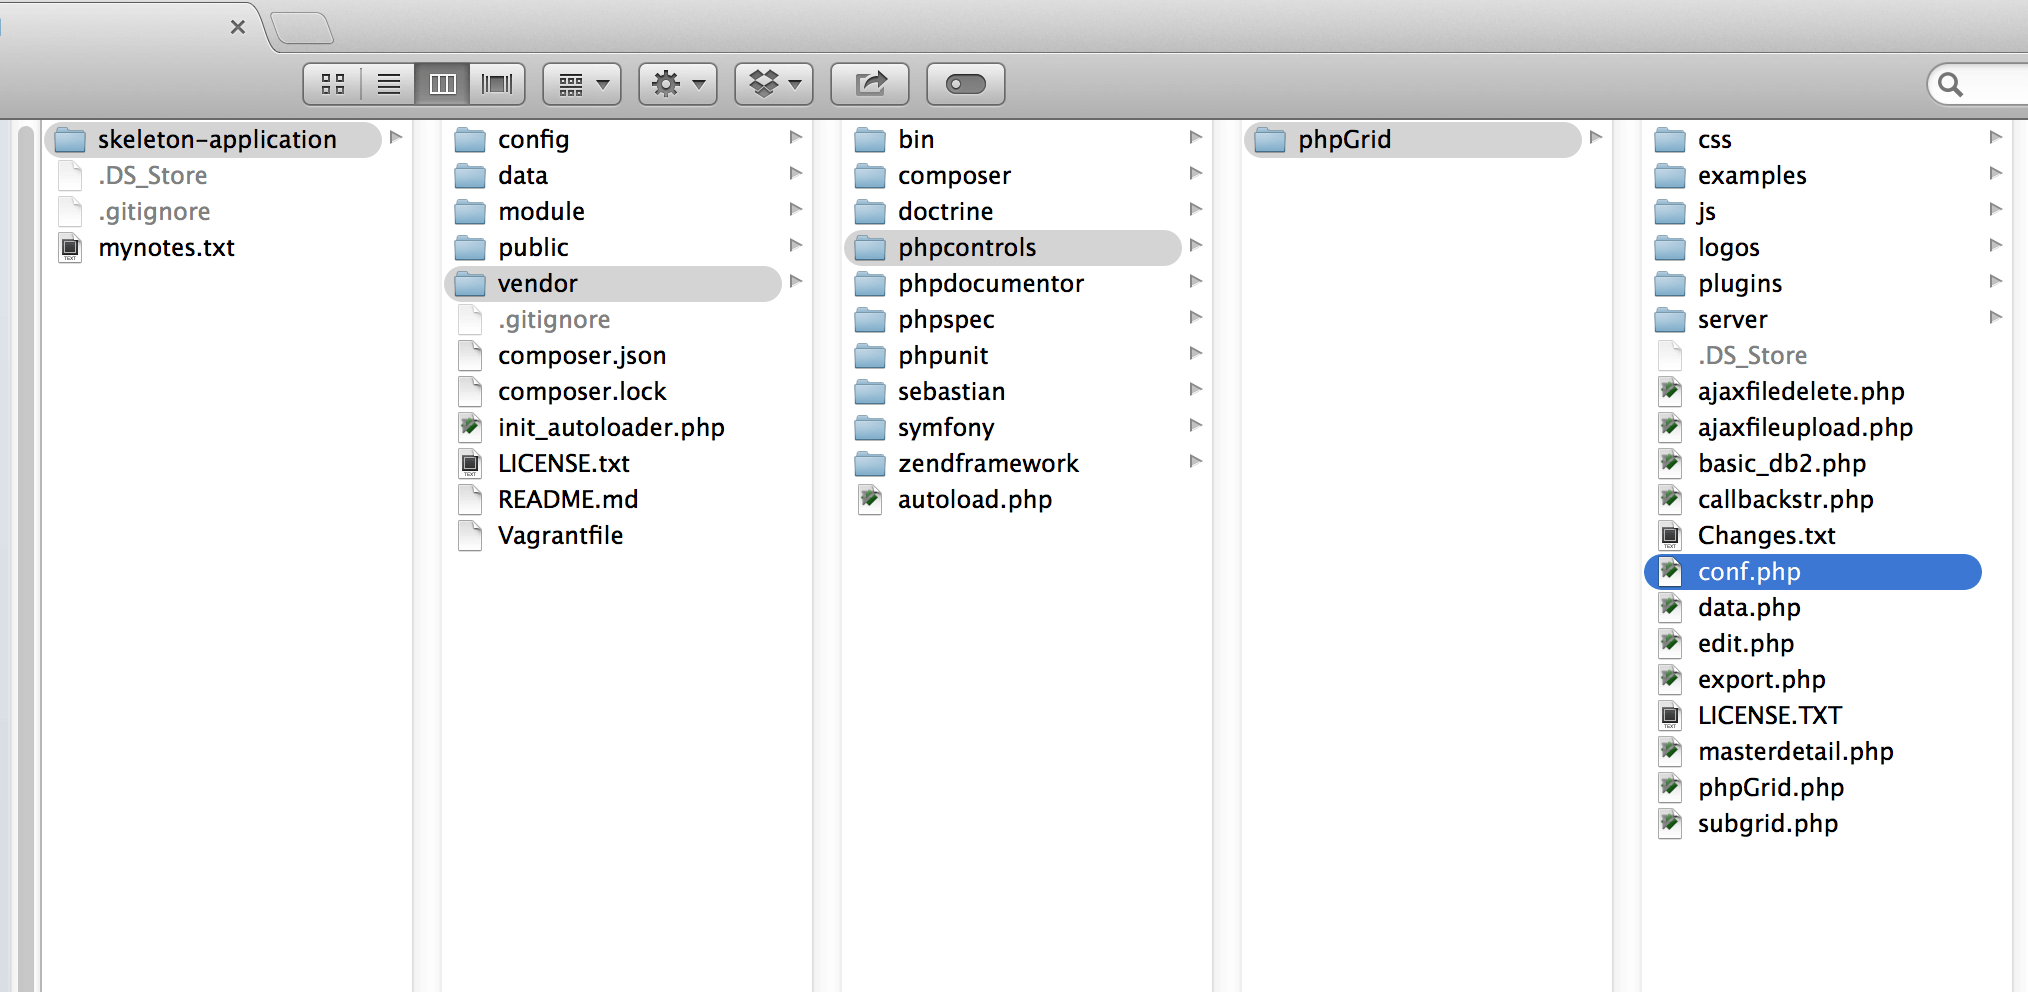
Task: Click the Finder search field
Action: 1980,84
